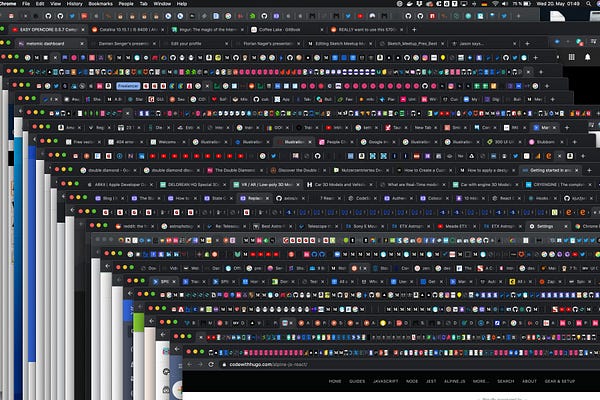Open the GEAR & SETUP link

point(560,381)
